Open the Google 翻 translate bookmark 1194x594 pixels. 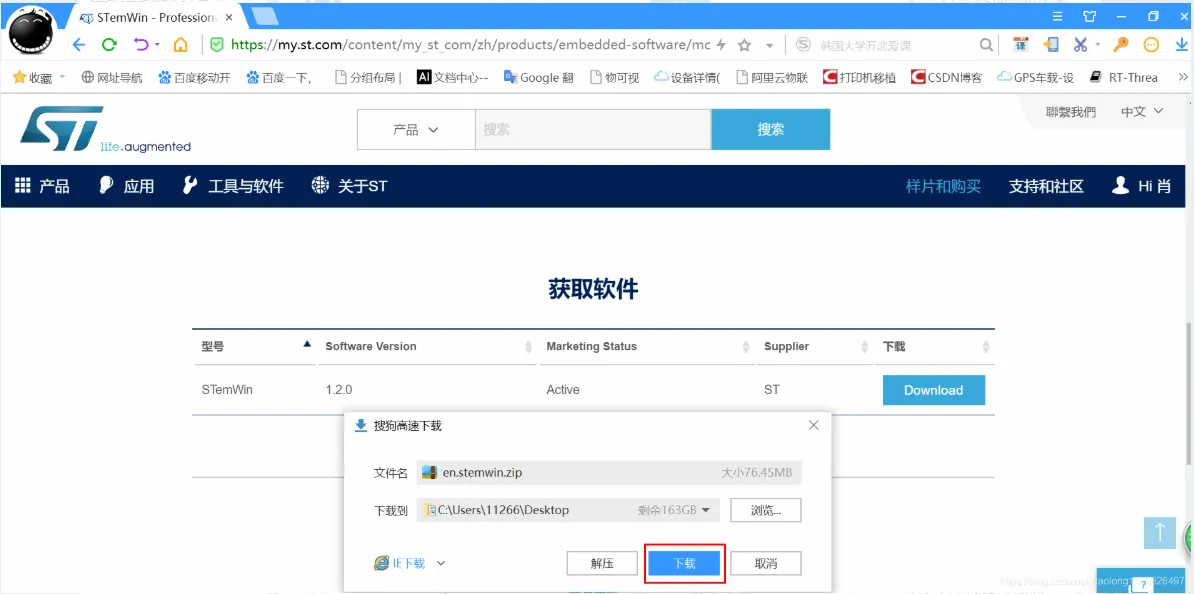point(538,78)
